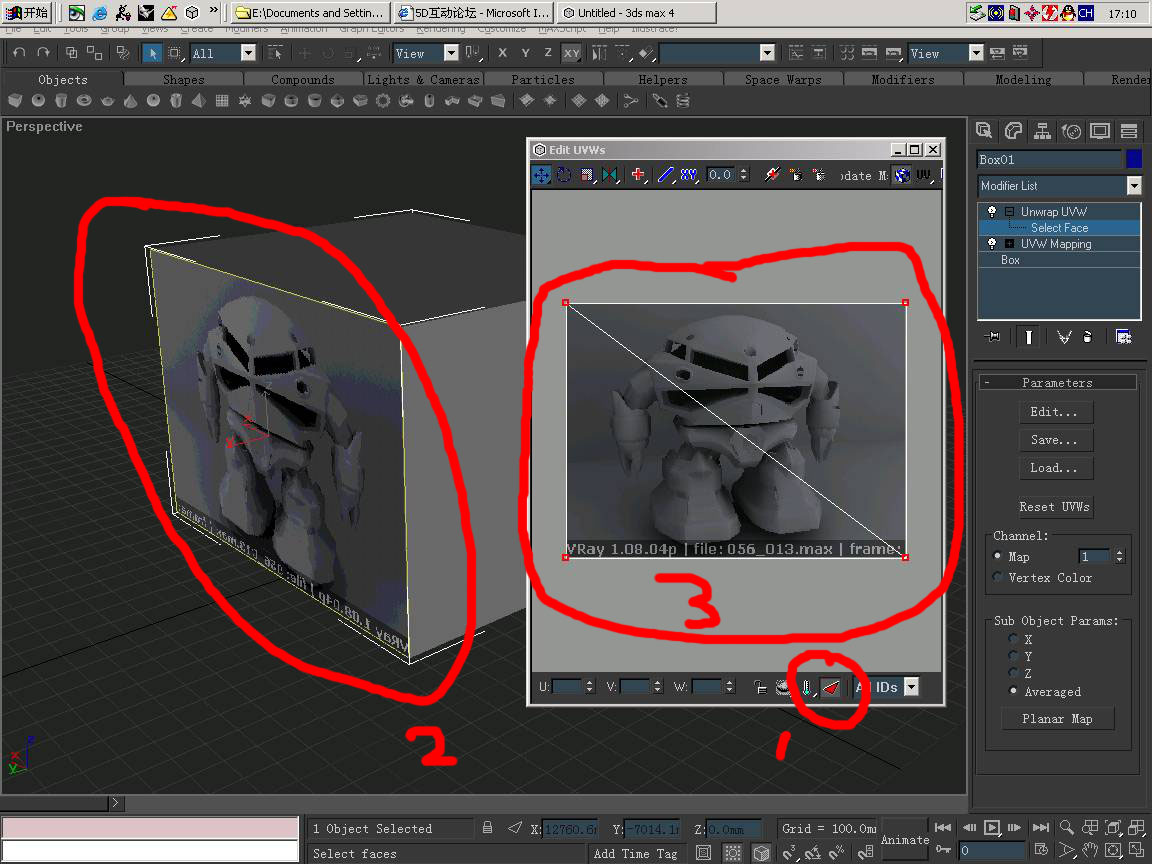Toggle Unwrap UVW modifier lightbulb on/off
The image size is (1152, 864).
pyautogui.click(x=992, y=212)
